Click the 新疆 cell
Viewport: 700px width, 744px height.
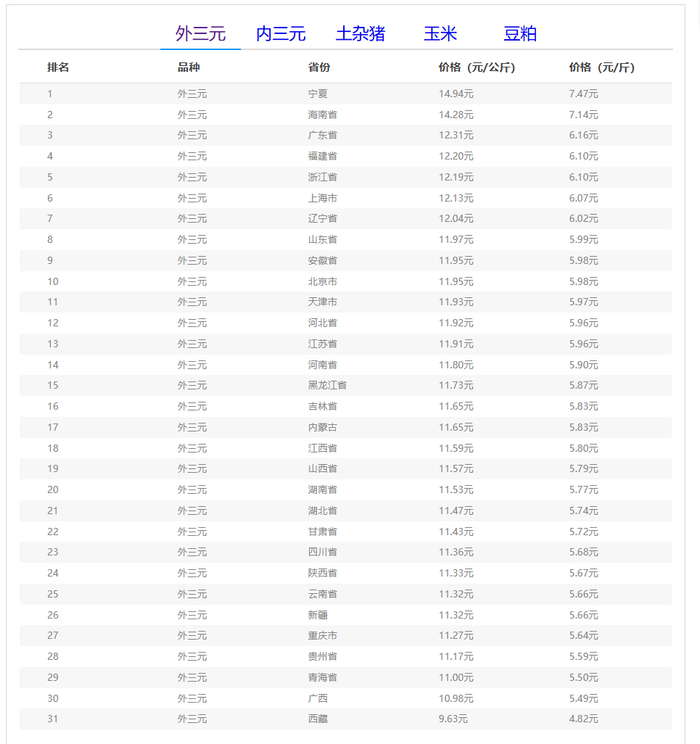(x=317, y=615)
